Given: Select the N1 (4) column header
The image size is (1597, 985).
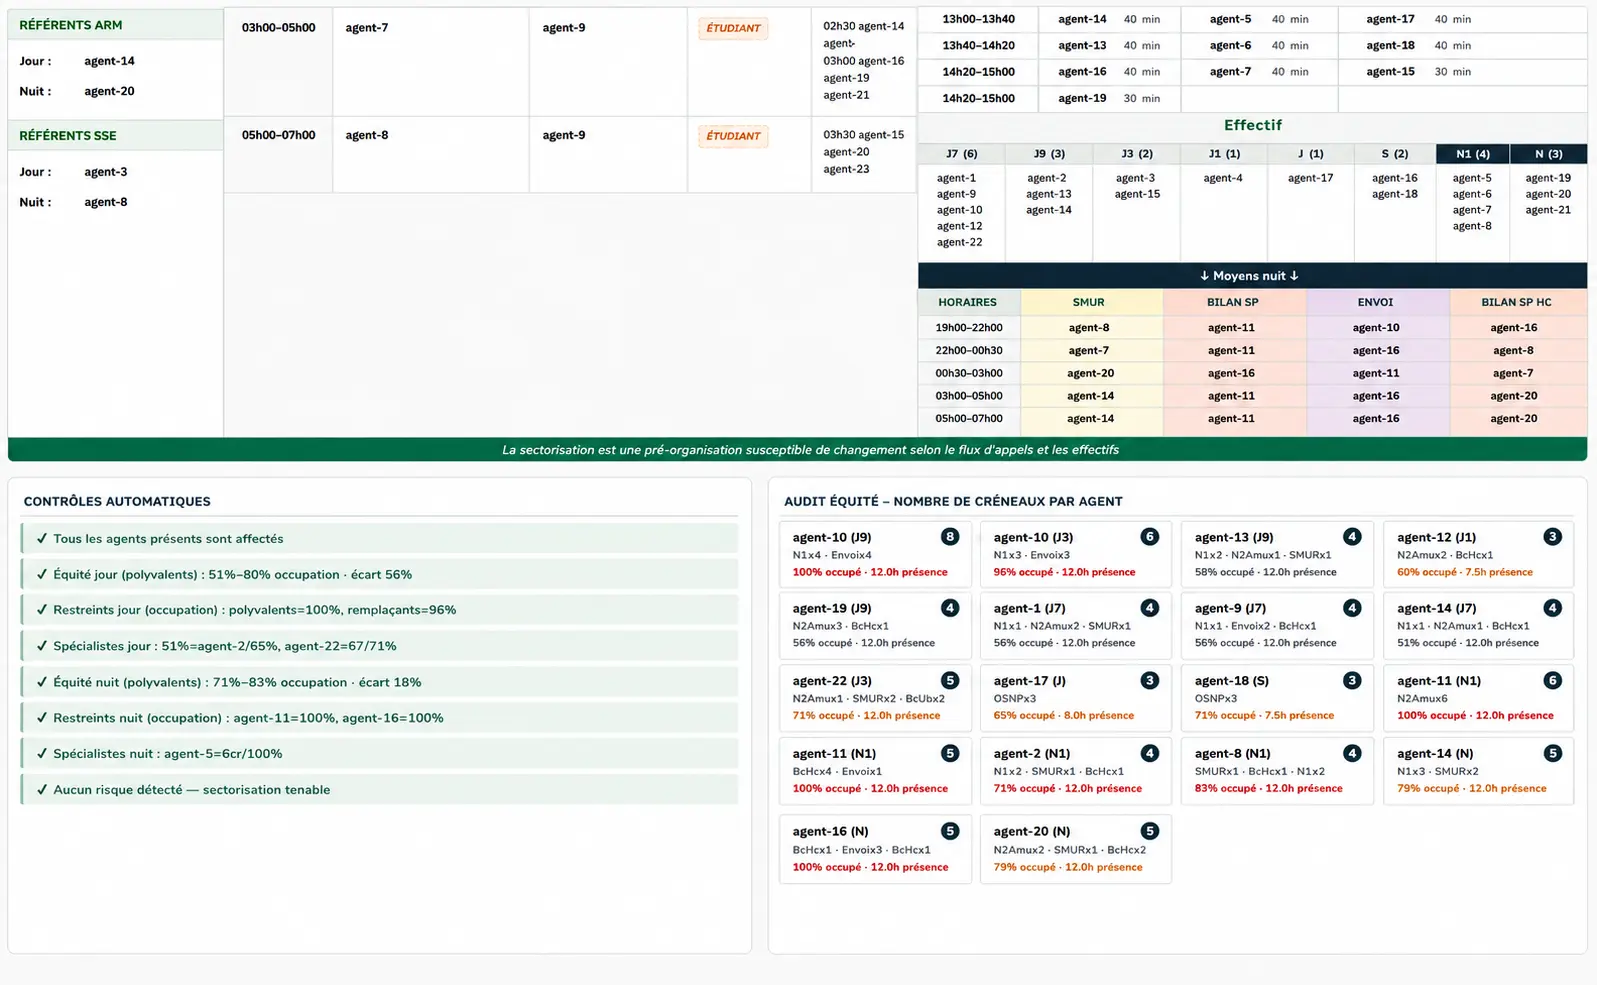Looking at the screenshot, I should pos(1473,154).
